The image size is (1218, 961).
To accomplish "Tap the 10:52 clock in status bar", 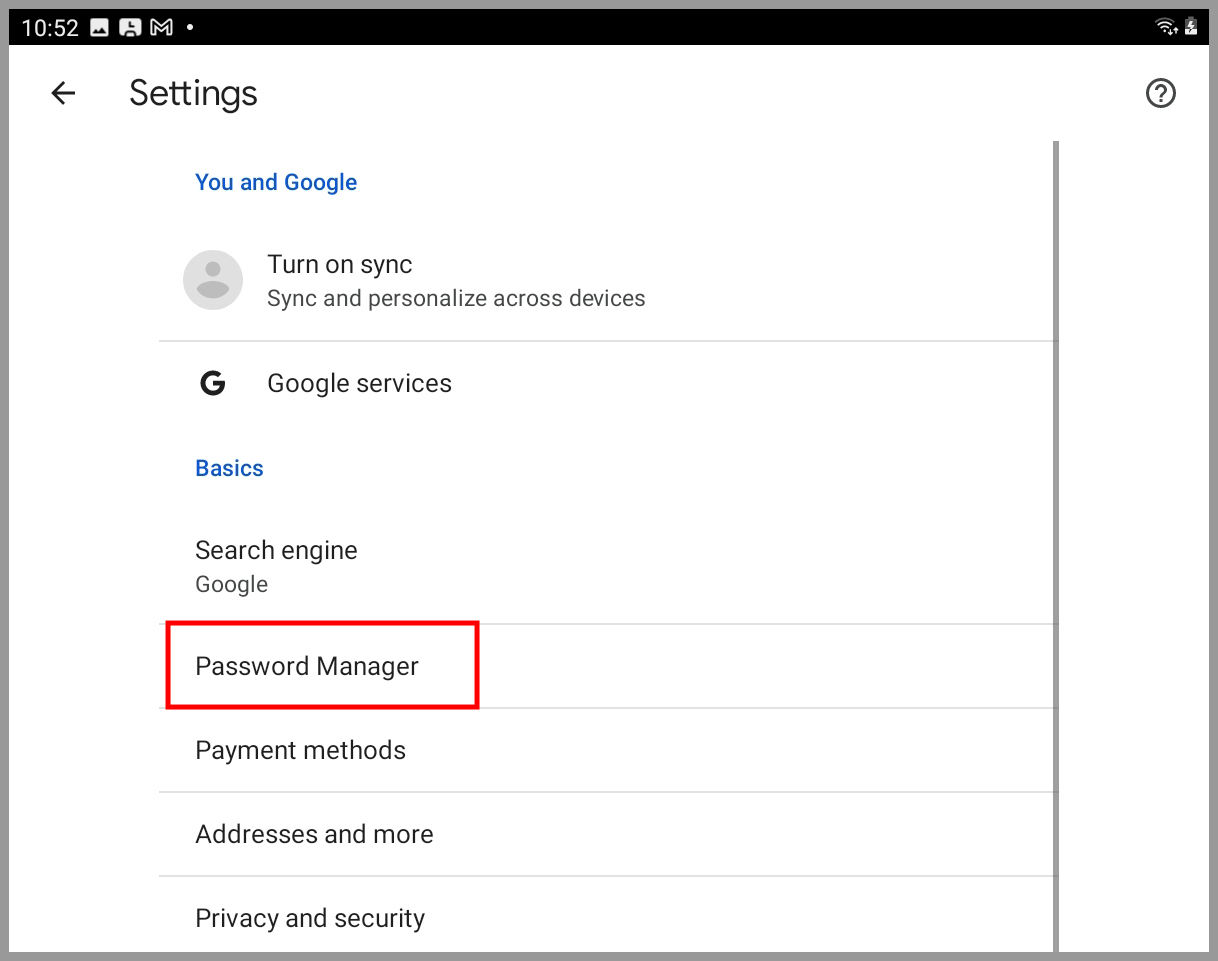I will 50,28.
